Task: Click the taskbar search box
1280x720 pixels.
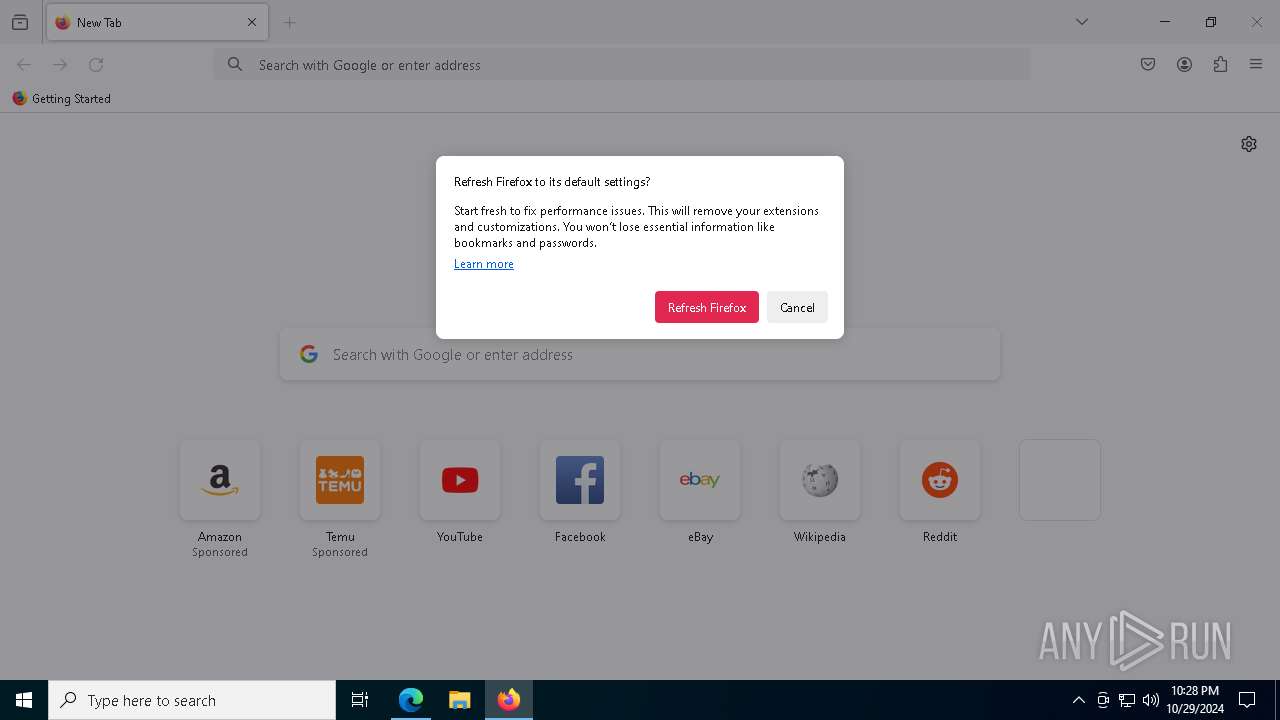Action: [192, 700]
